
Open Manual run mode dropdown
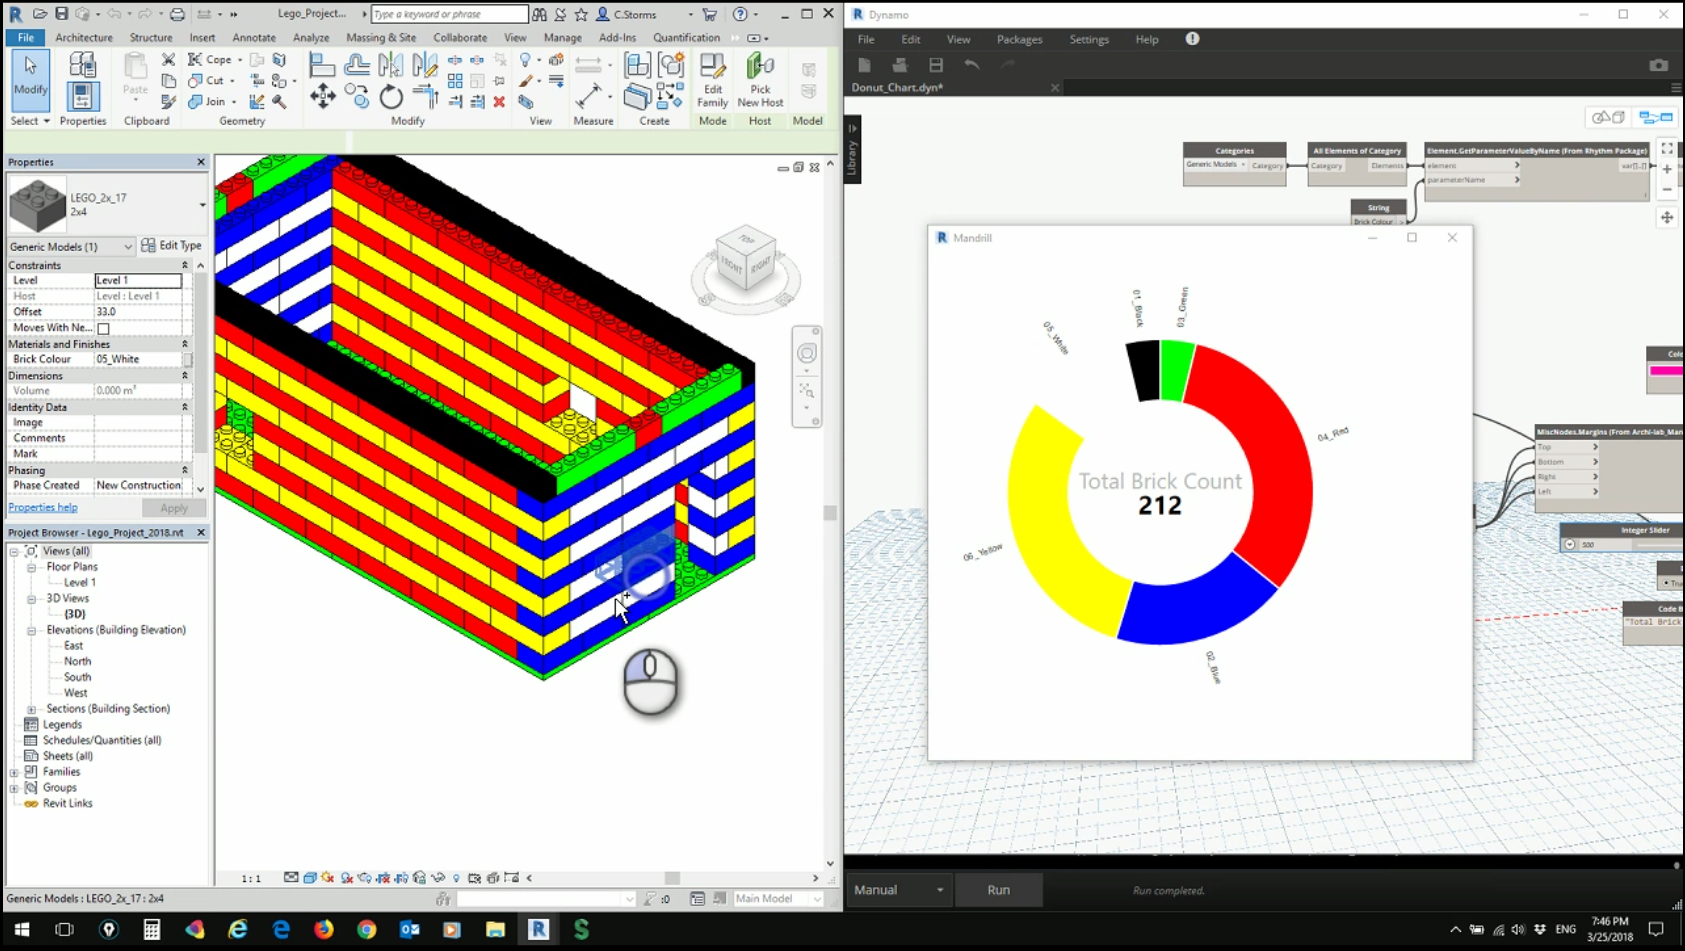pyautogui.click(x=899, y=890)
